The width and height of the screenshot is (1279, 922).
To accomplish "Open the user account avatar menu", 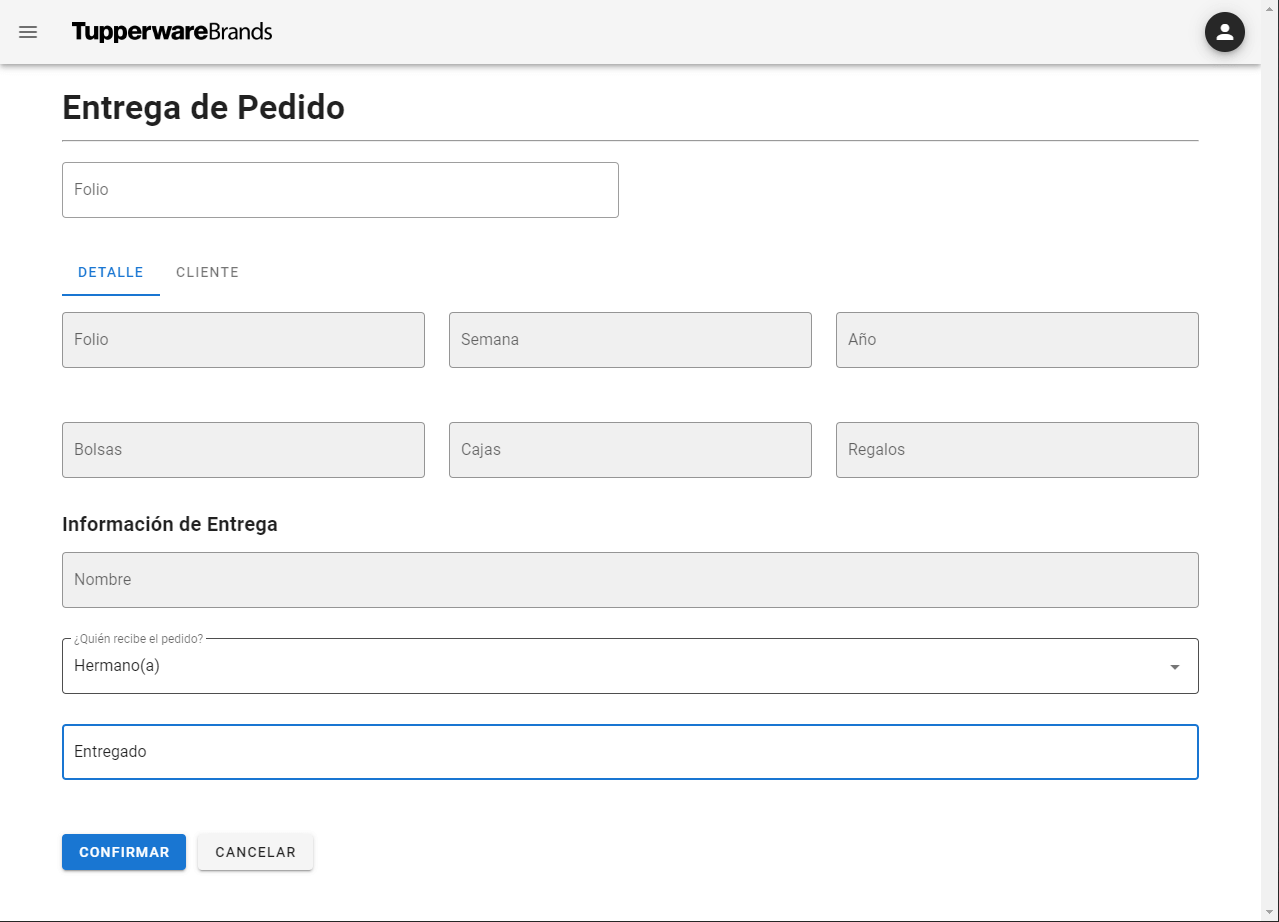I will pos(1225,32).
